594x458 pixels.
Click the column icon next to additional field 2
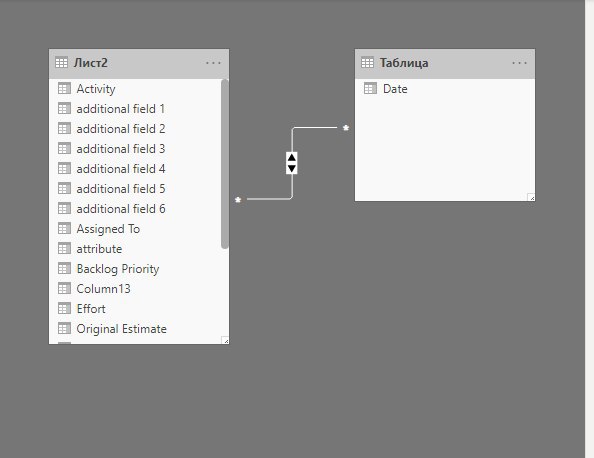point(64,129)
